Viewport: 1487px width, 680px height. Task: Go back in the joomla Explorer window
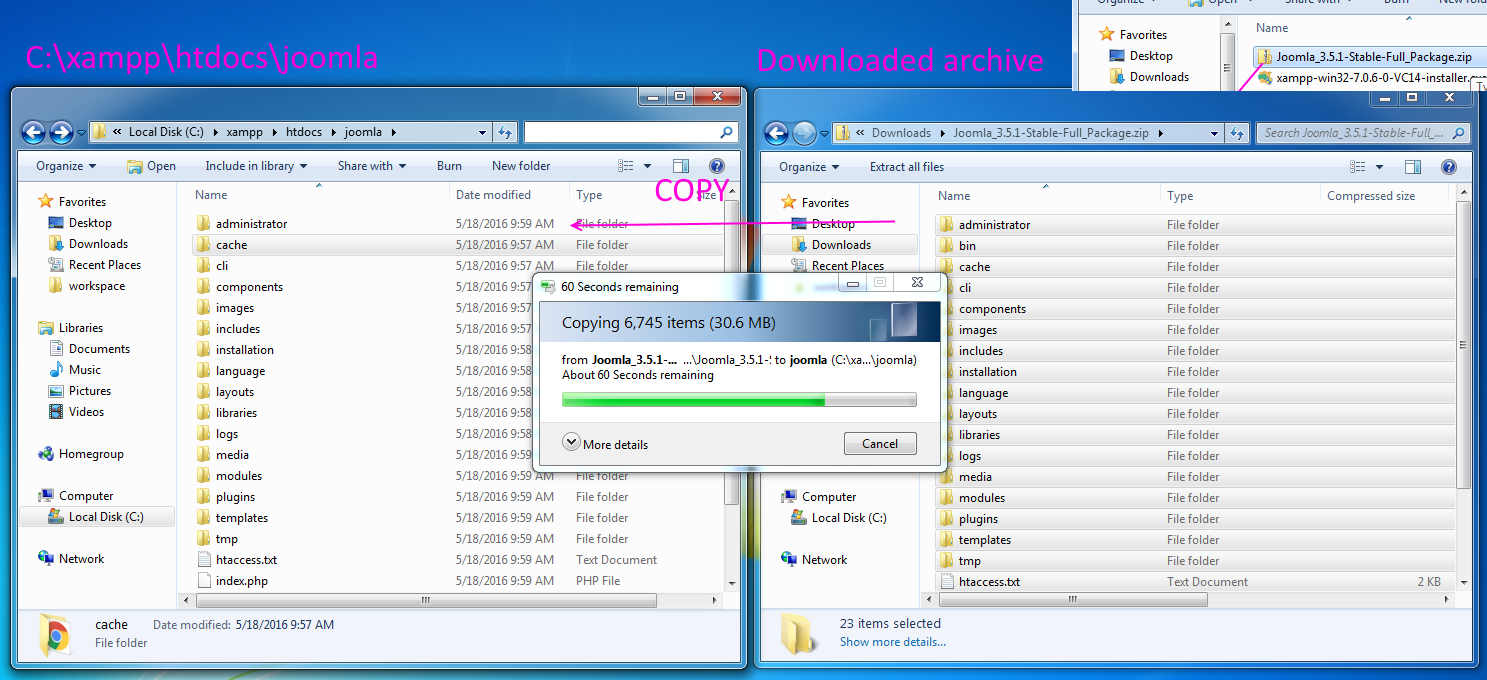point(33,132)
